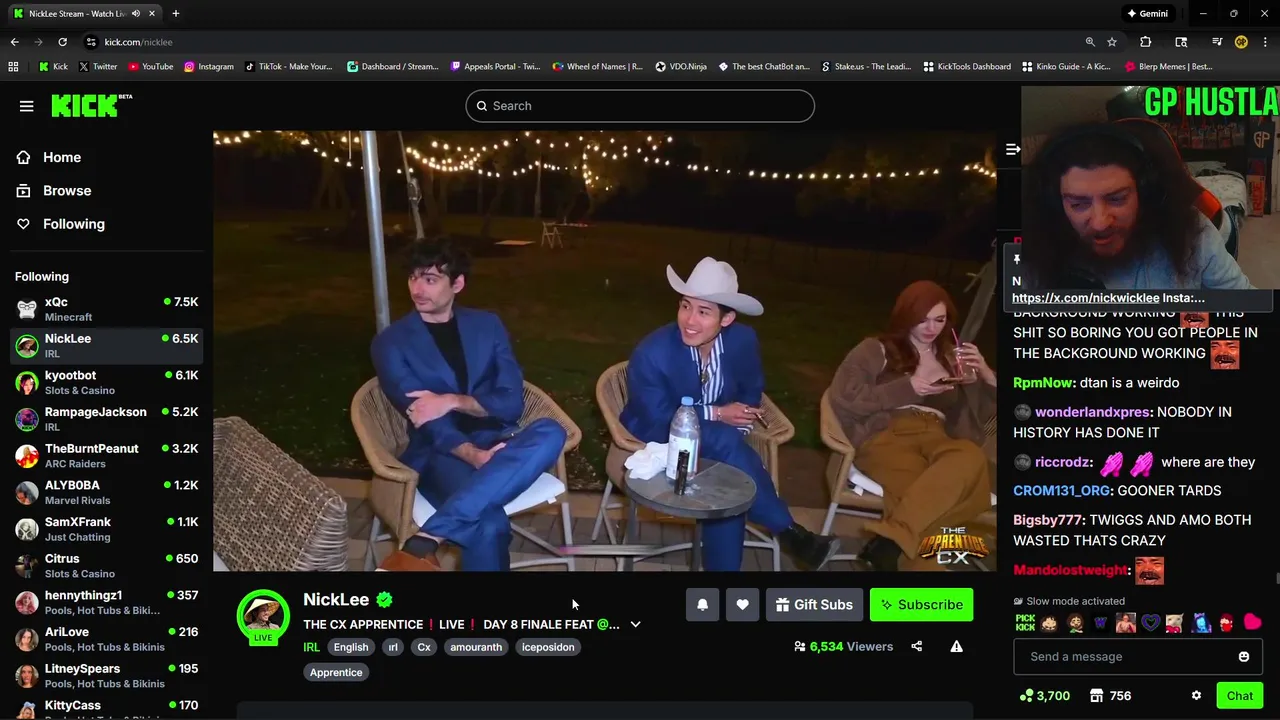The height and width of the screenshot is (720, 1280).
Task: Open the x.com/nickwicklee pinned link
Action: [1085, 297]
